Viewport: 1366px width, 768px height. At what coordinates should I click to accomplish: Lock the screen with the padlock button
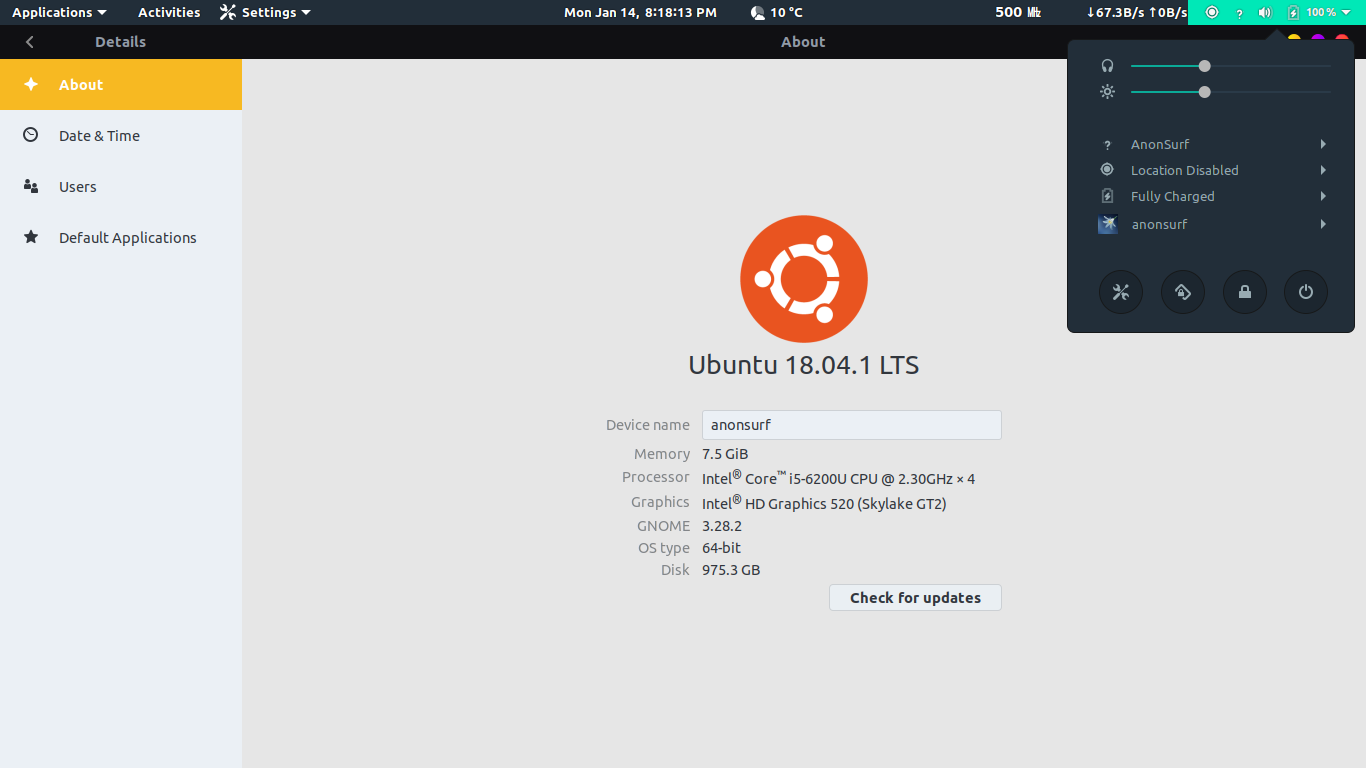pos(1244,292)
